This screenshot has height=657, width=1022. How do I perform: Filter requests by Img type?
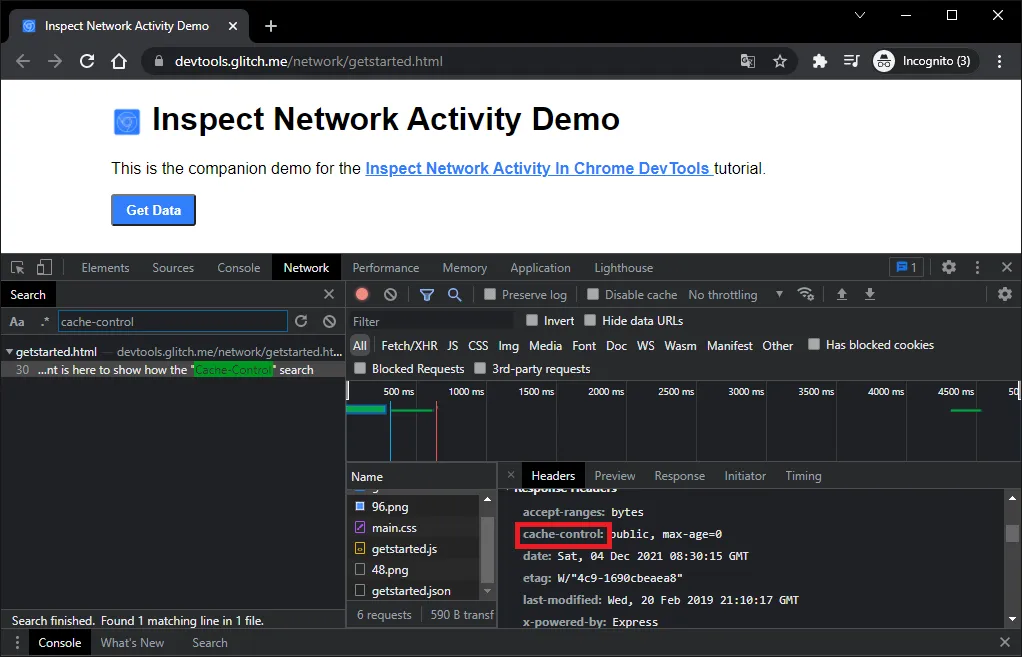[x=508, y=345]
